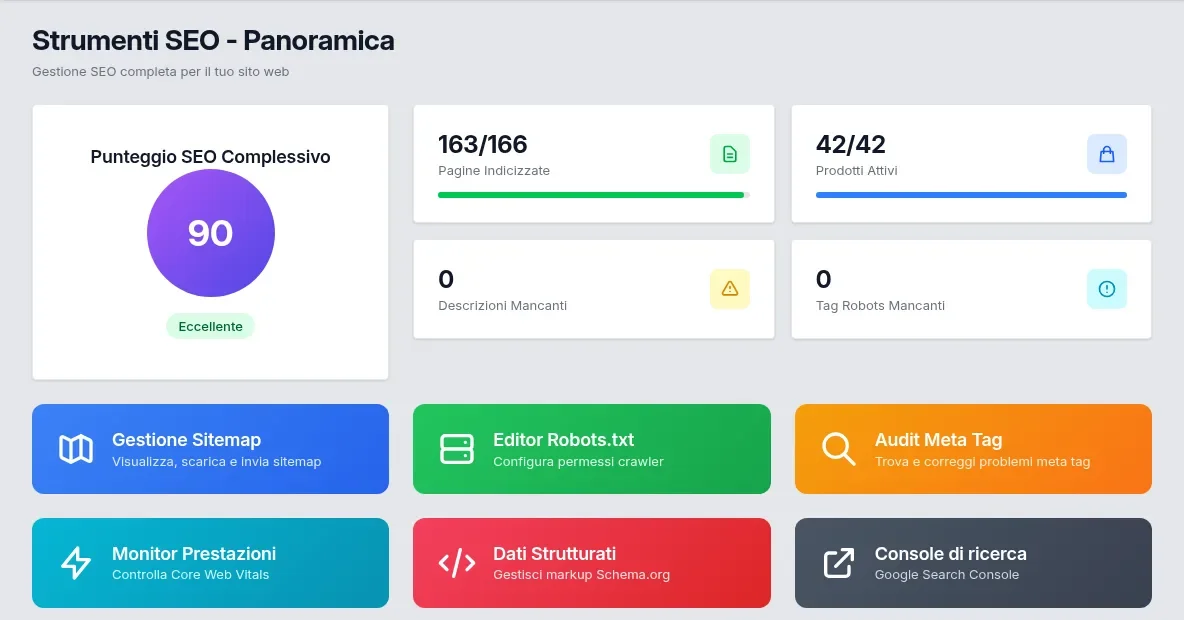Click the map icon on Gestione Sitemap
The image size is (1184, 620).
point(76,449)
